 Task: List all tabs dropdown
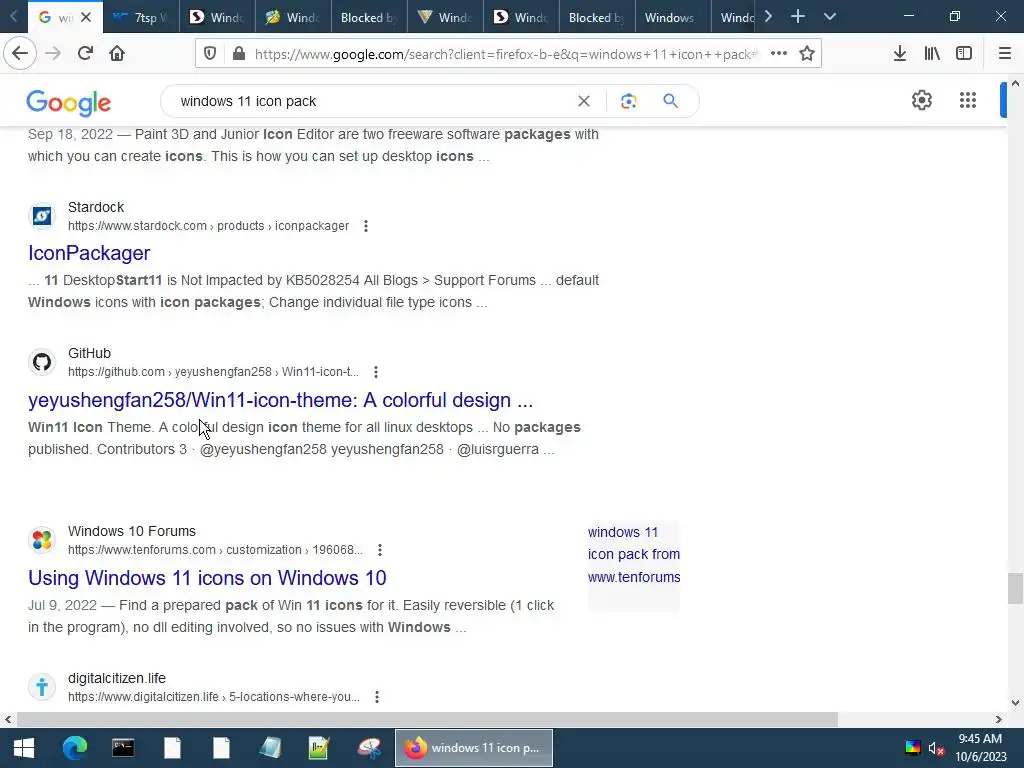click(x=829, y=16)
